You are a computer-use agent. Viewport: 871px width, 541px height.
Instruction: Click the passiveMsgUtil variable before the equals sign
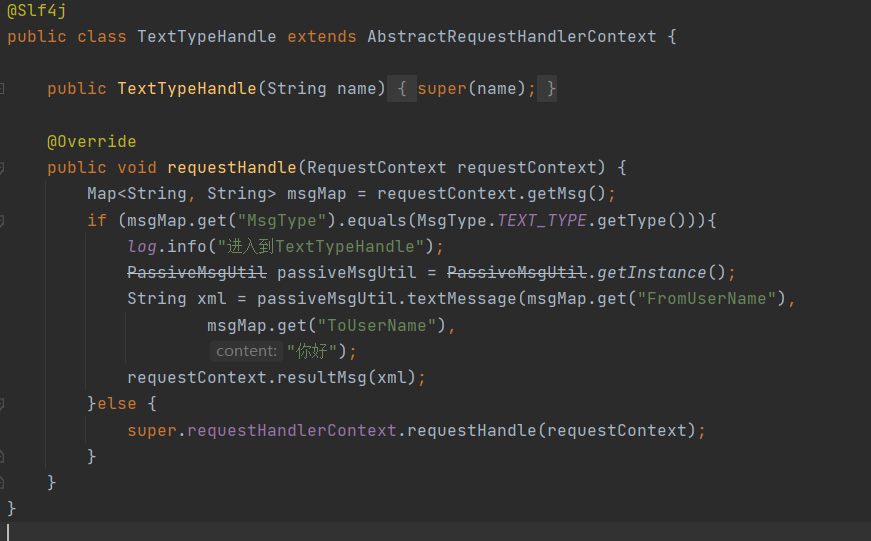[x=346, y=273]
